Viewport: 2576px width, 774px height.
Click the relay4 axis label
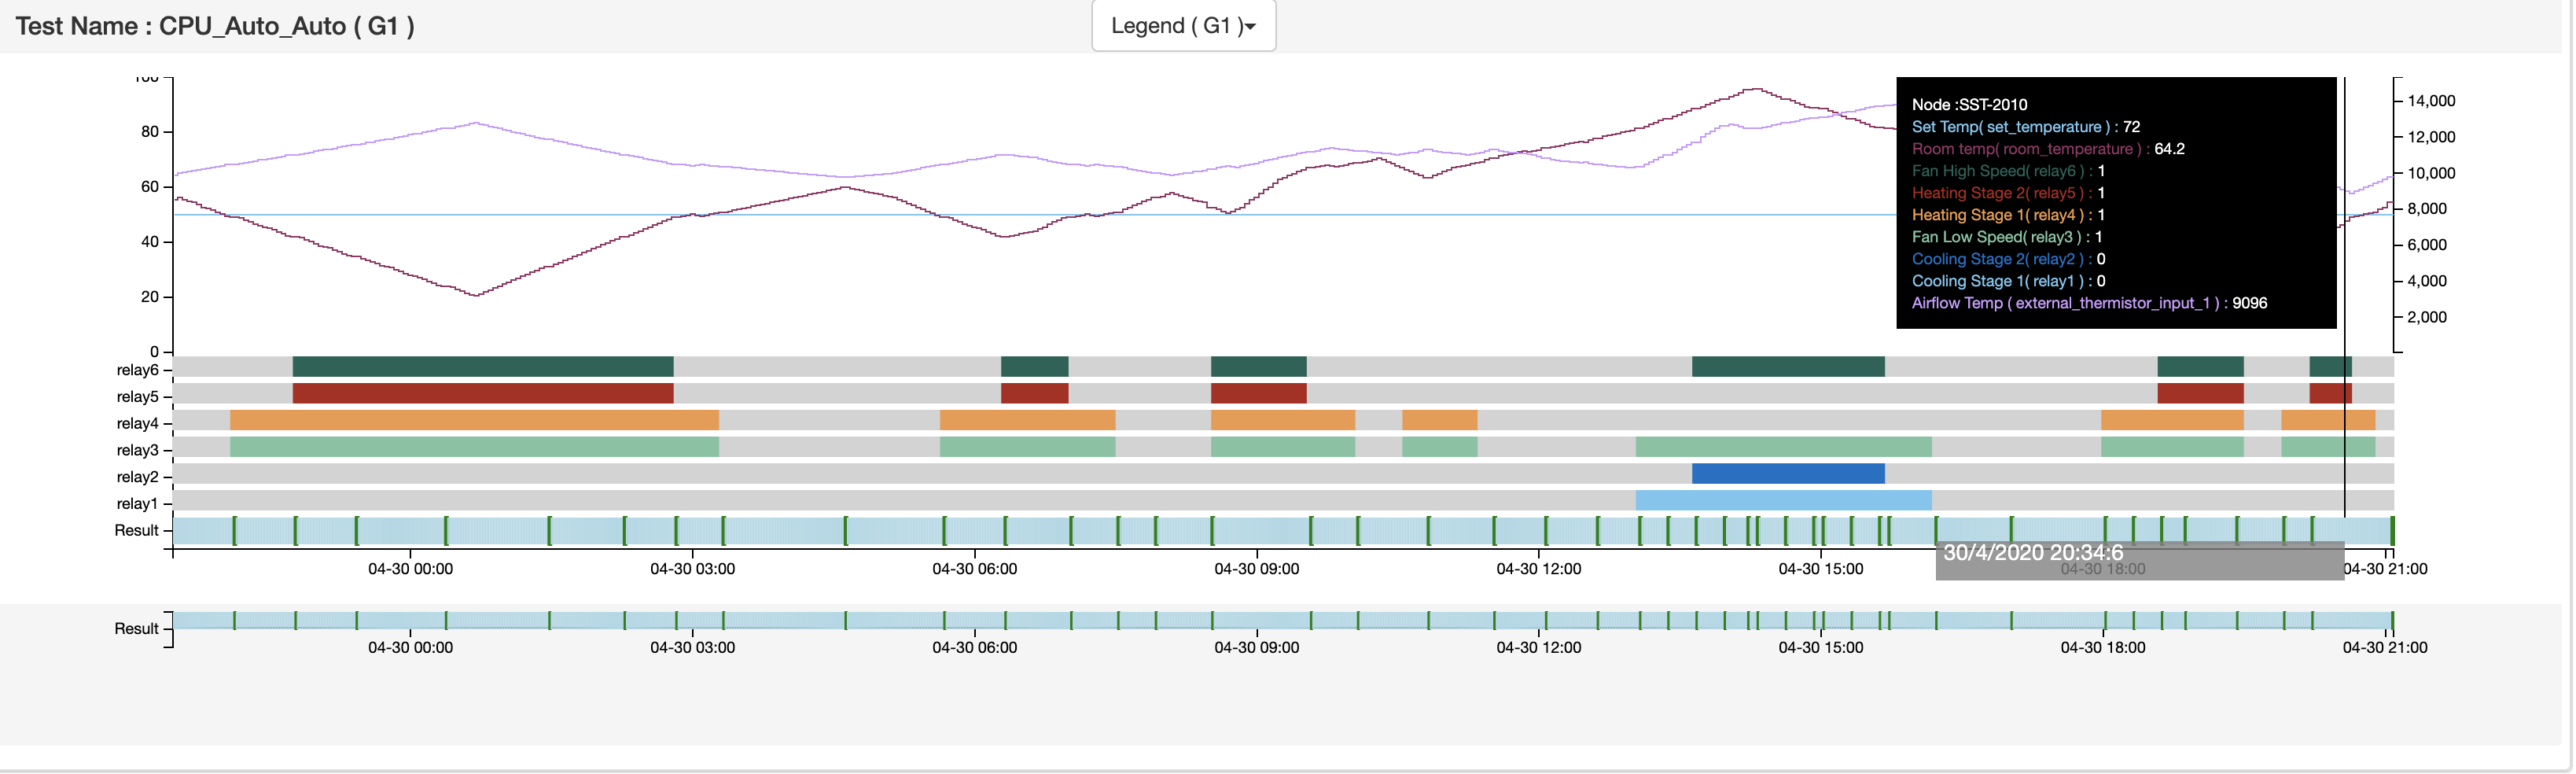[137, 424]
